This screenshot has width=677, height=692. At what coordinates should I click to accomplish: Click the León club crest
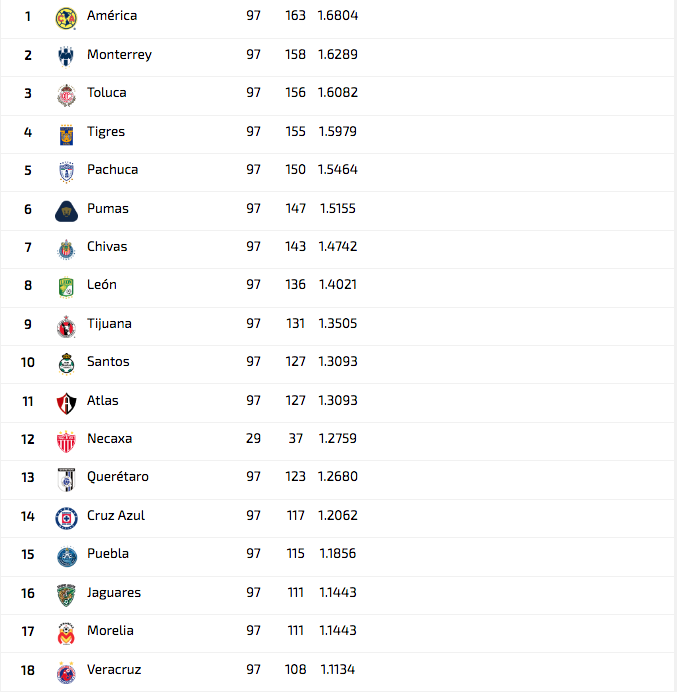coord(66,288)
